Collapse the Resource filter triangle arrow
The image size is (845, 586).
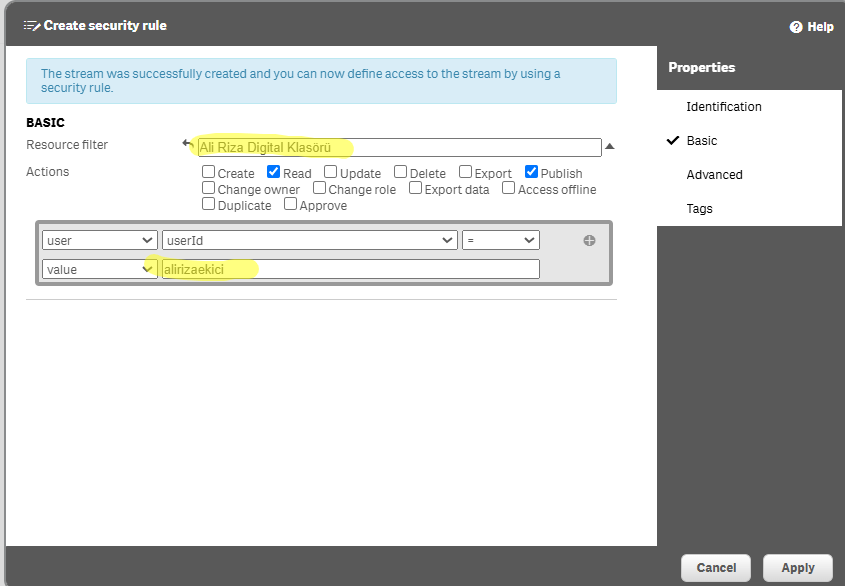pos(610,147)
